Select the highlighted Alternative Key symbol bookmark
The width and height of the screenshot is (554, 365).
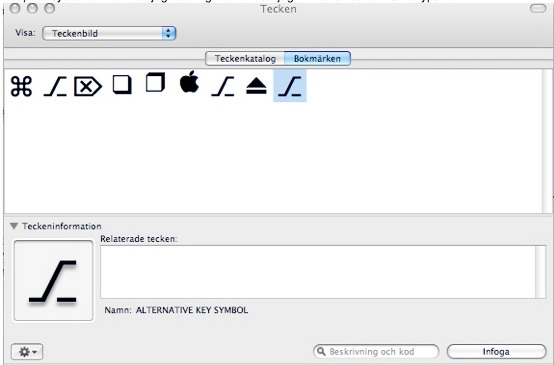click(290, 86)
